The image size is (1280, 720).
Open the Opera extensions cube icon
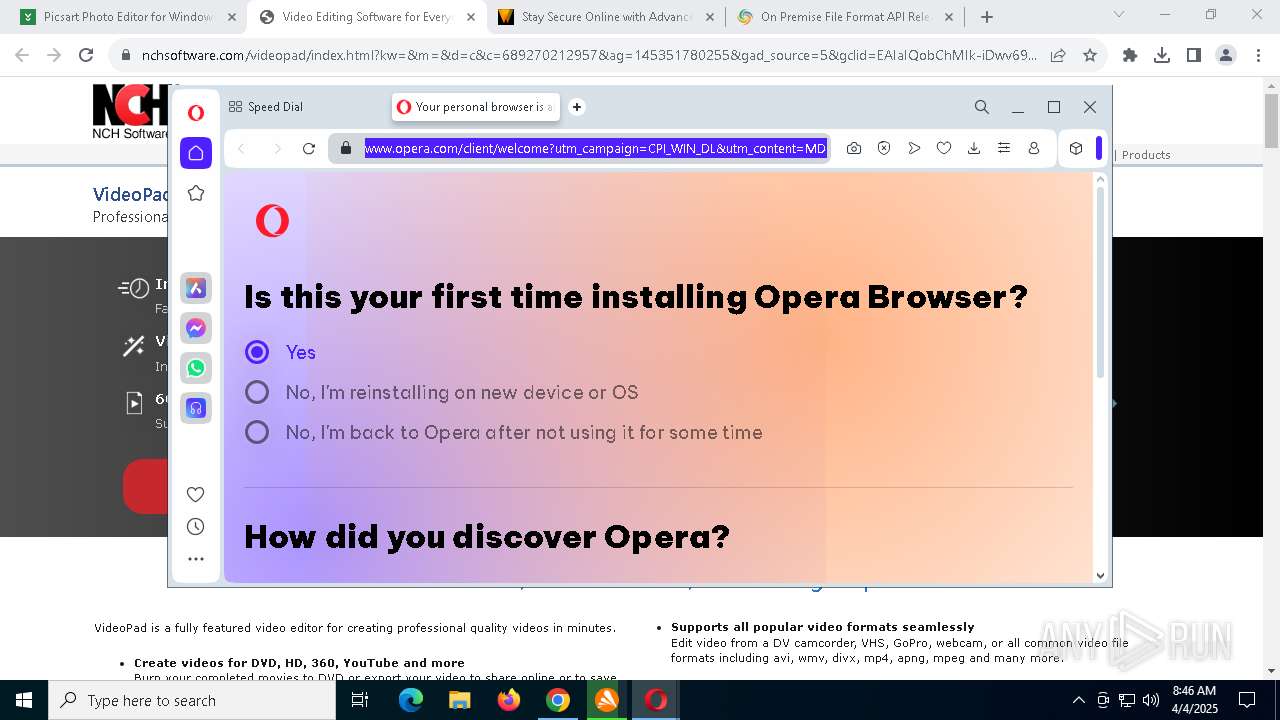(1076, 148)
